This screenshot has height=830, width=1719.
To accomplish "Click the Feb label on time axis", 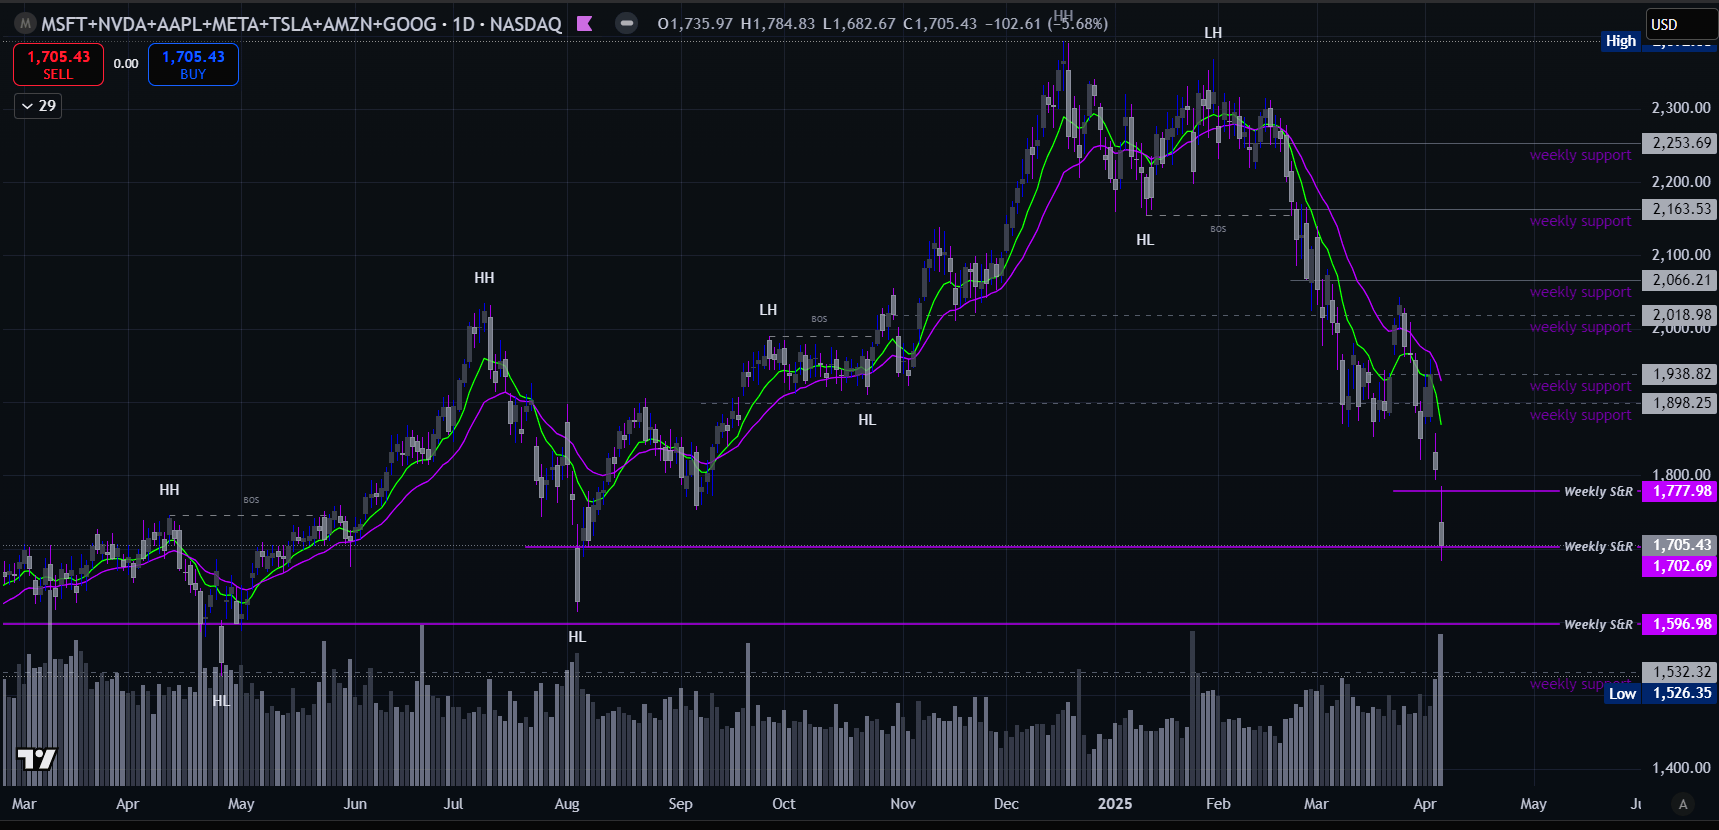I will click(x=1218, y=804).
